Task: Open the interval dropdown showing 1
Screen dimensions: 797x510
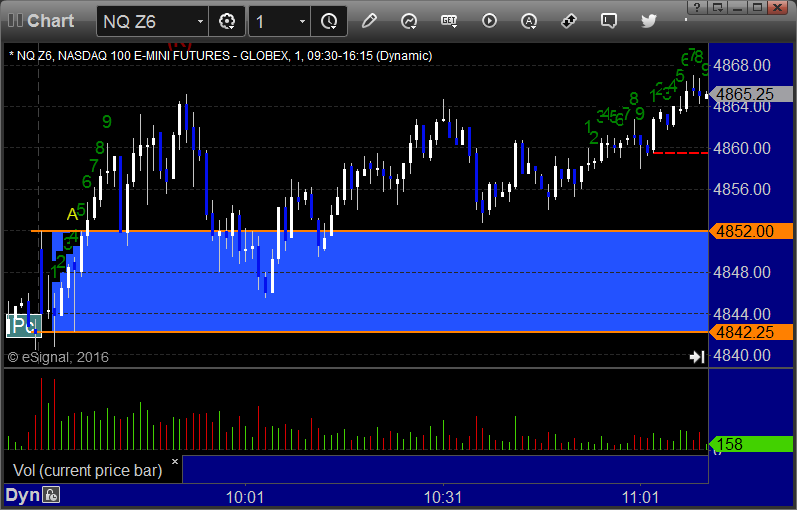Action: [302, 21]
